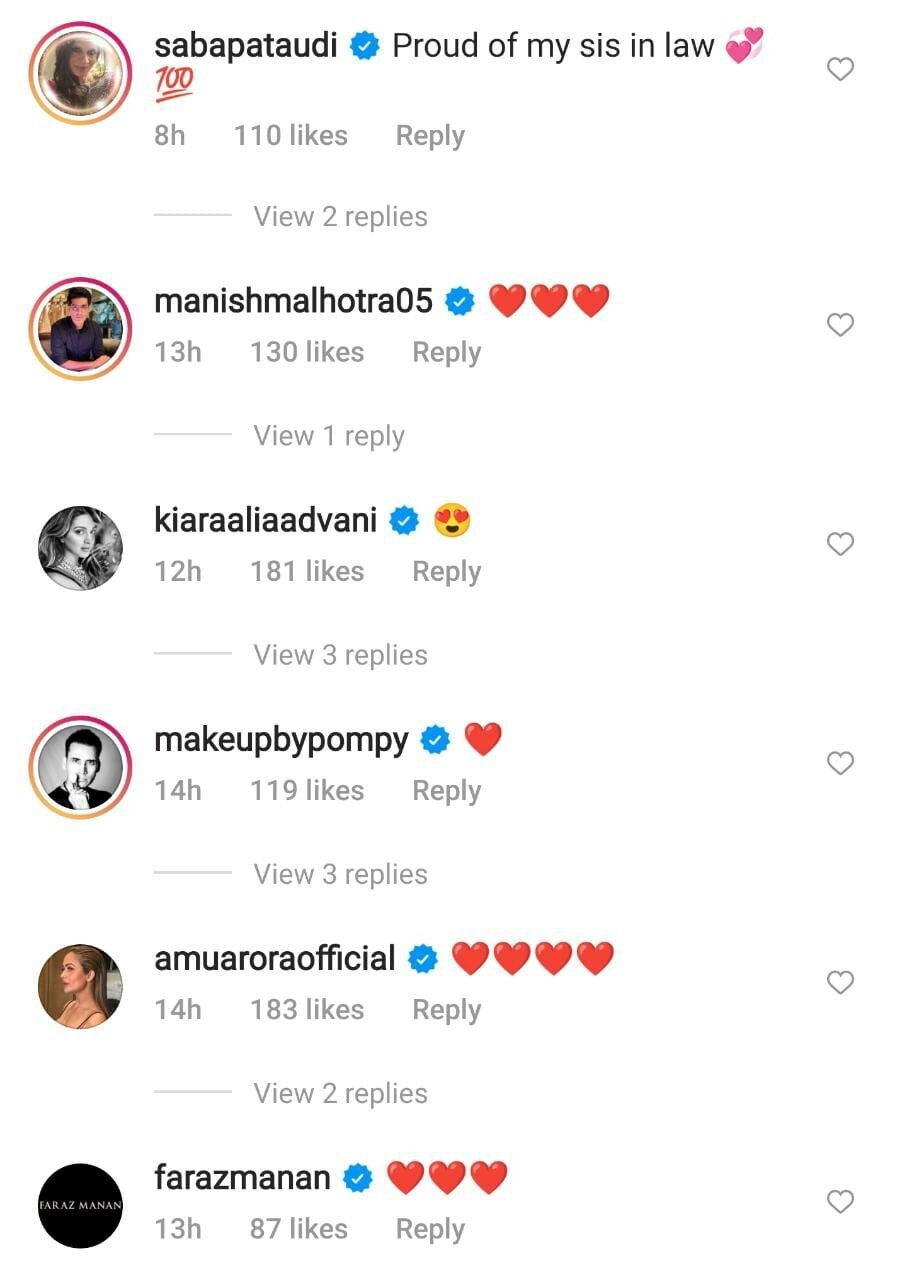
Task: Open amuaroraofficial's profile avatar
Action: pos(80,986)
